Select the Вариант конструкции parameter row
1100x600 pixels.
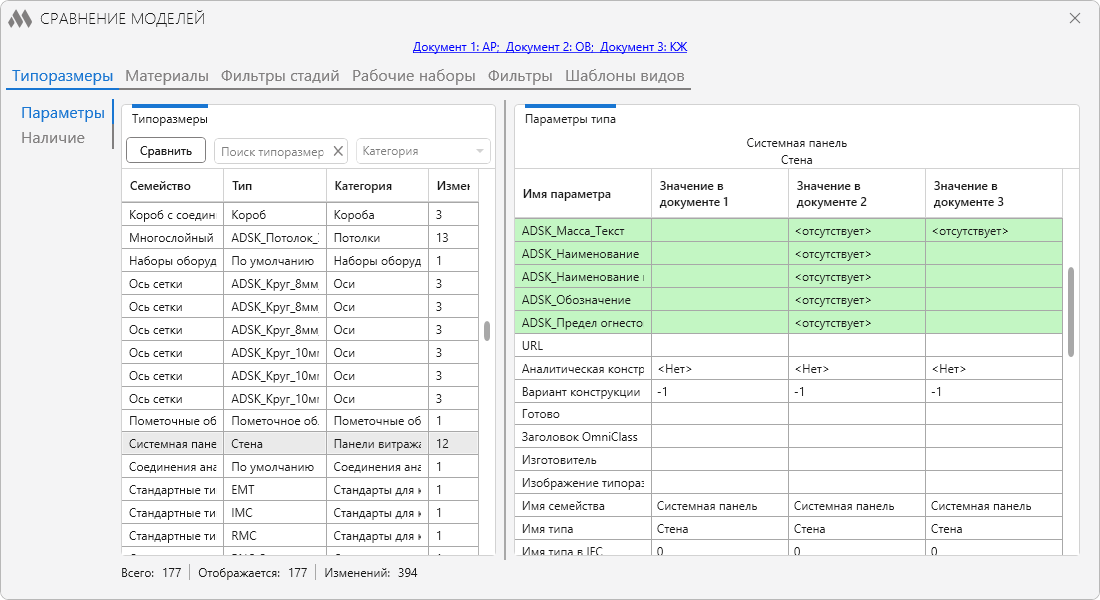pos(789,392)
